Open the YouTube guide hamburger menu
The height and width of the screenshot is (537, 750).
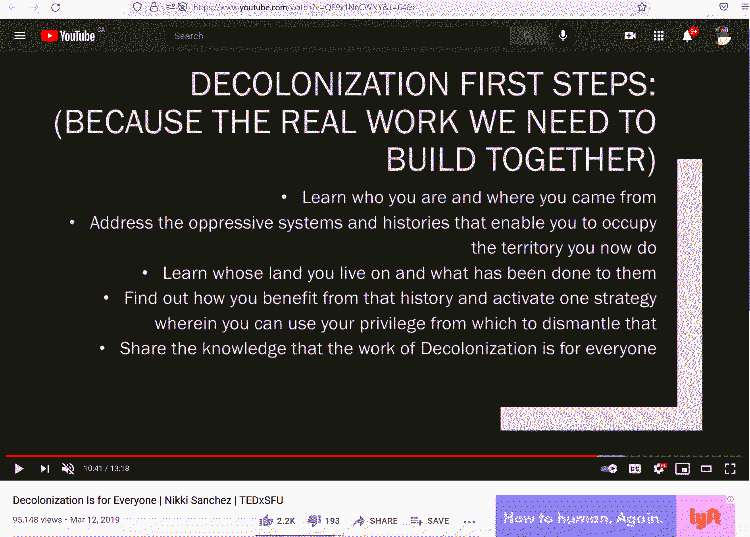19,36
